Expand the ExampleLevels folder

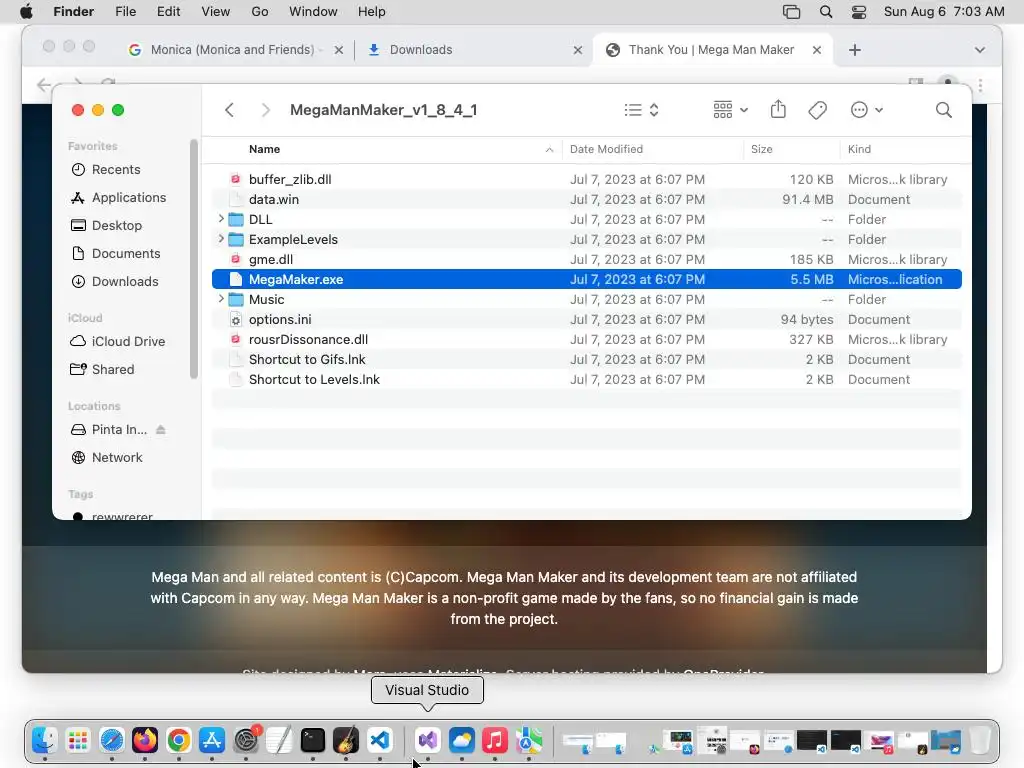221,239
